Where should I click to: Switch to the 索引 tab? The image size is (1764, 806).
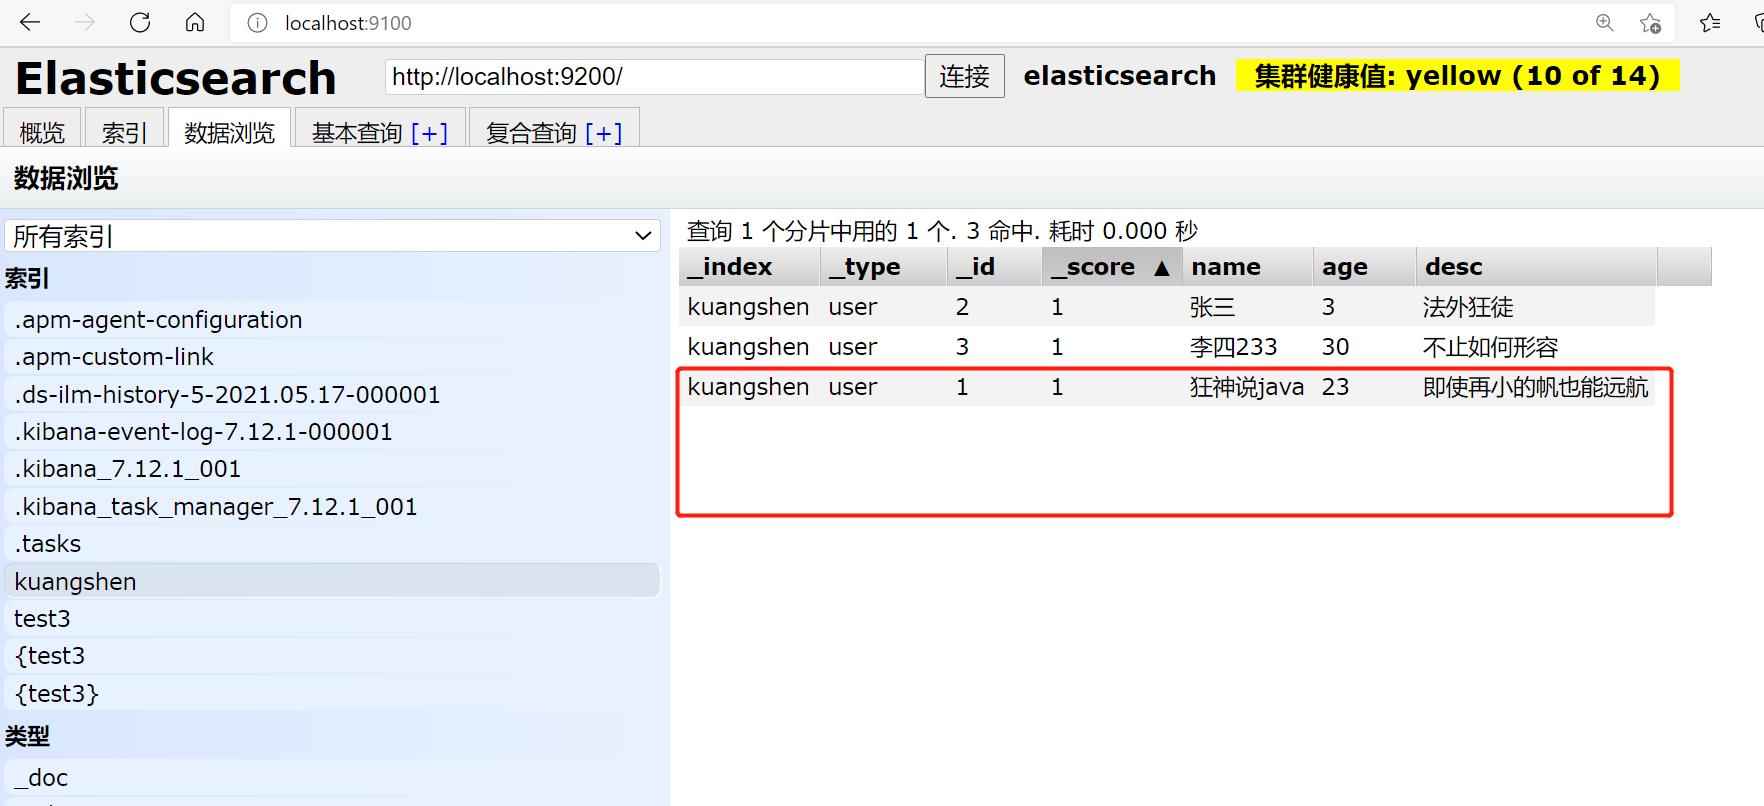click(x=124, y=130)
